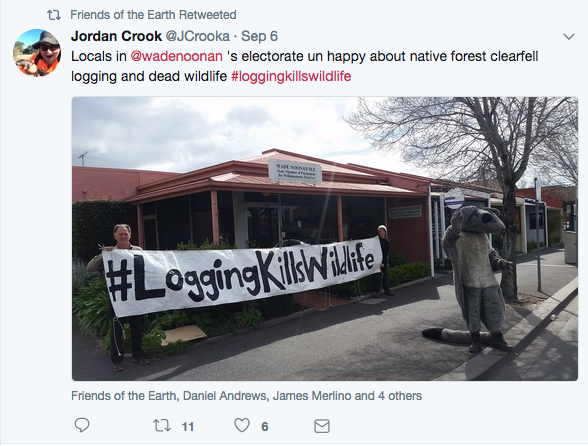The height and width of the screenshot is (446, 588).
Task: Open the #loggingkillswildlife hashtag link
Action: (x=291, y=76)
